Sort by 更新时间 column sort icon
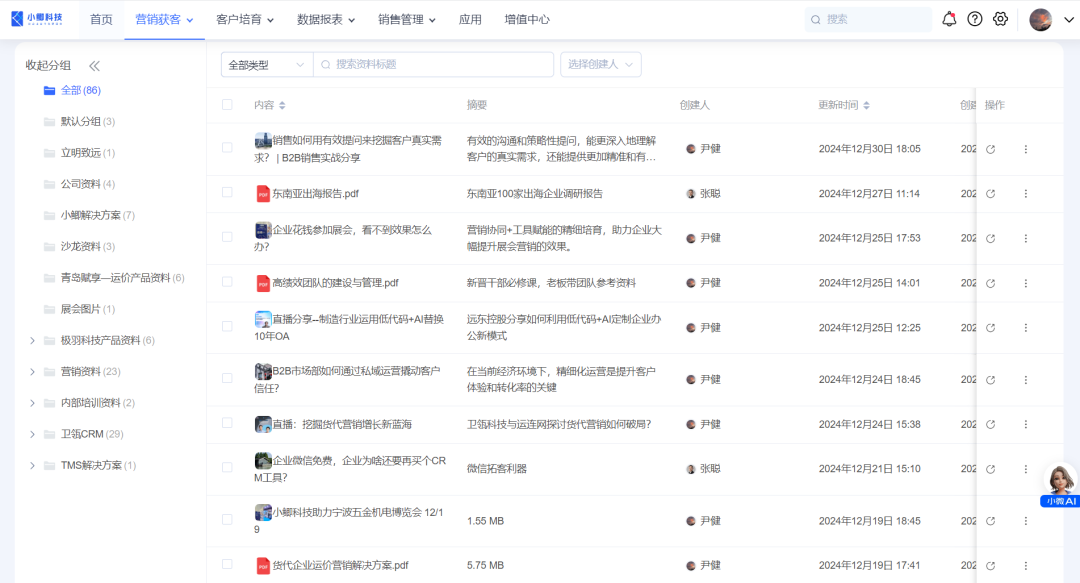The height and width of the screenshot is (583, 1080). [866, 105]
